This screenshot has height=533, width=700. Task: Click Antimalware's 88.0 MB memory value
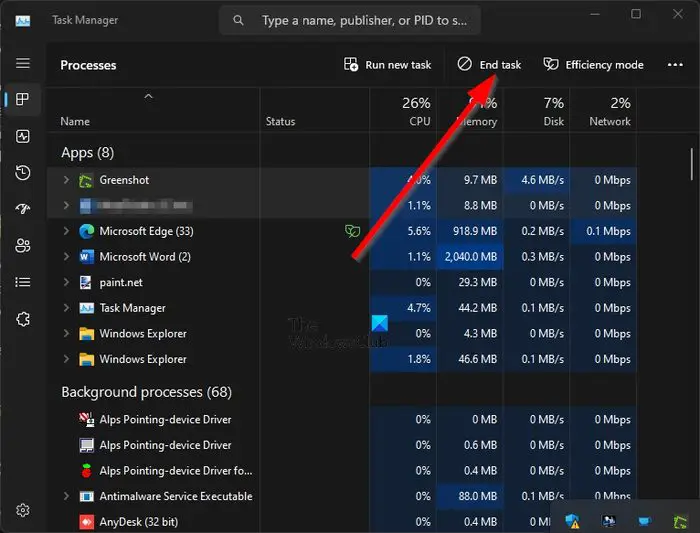coord(478,496)
